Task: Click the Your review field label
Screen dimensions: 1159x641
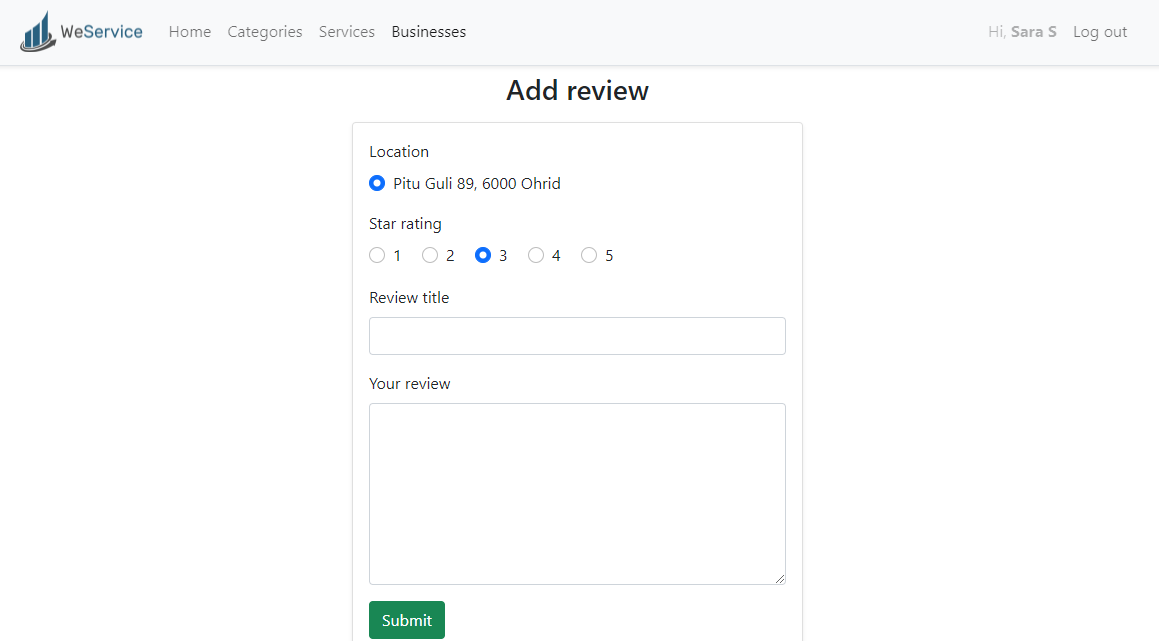Action: (x=410, y=384)
